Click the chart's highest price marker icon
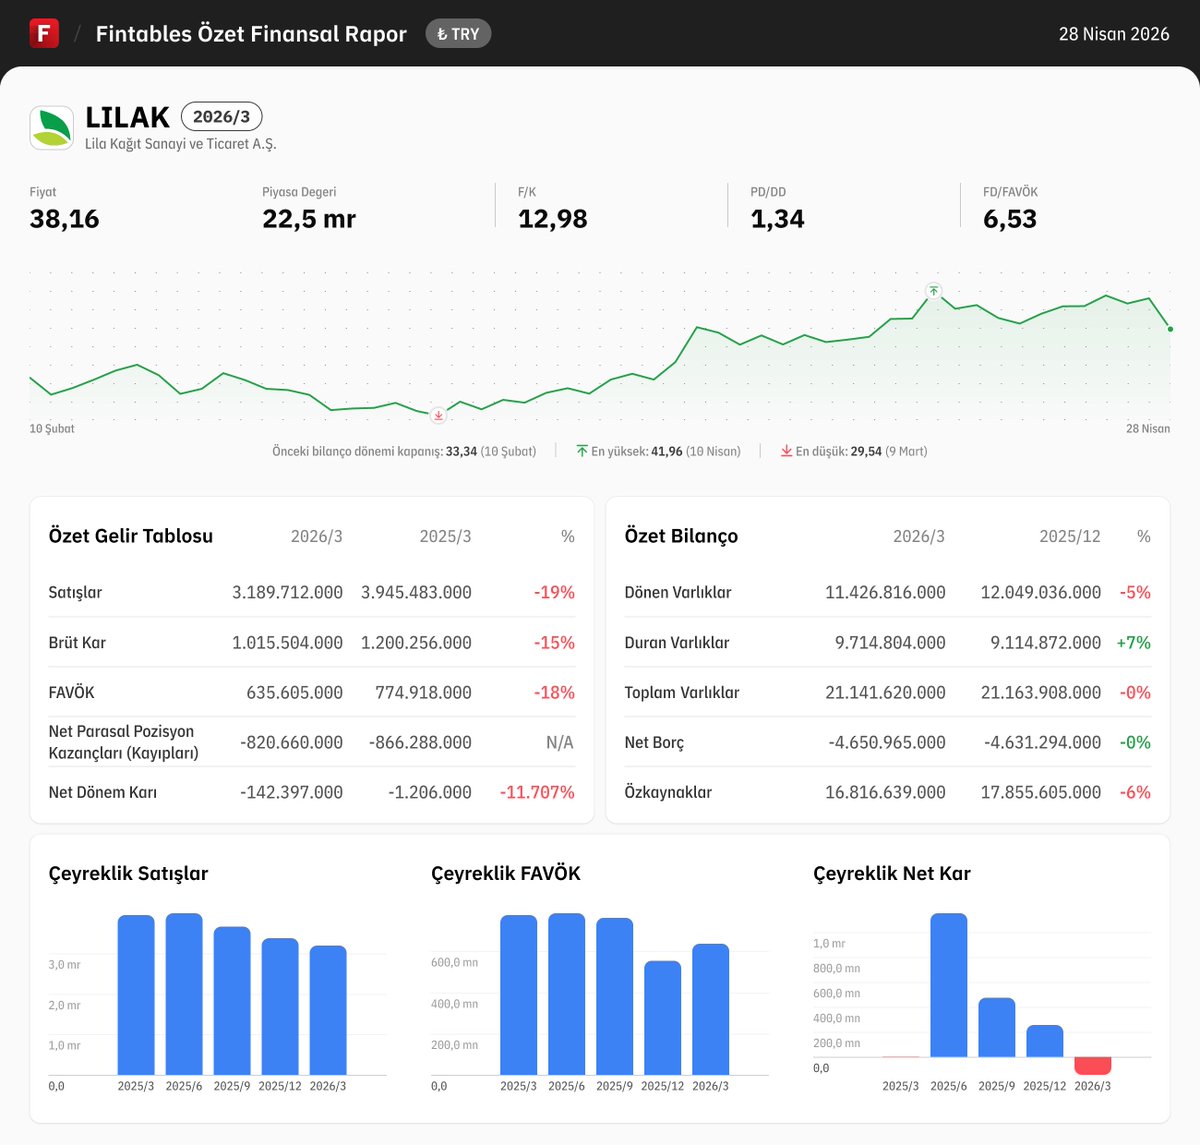The width and height of the screenshot is (1200, 1145). [933, 291]
